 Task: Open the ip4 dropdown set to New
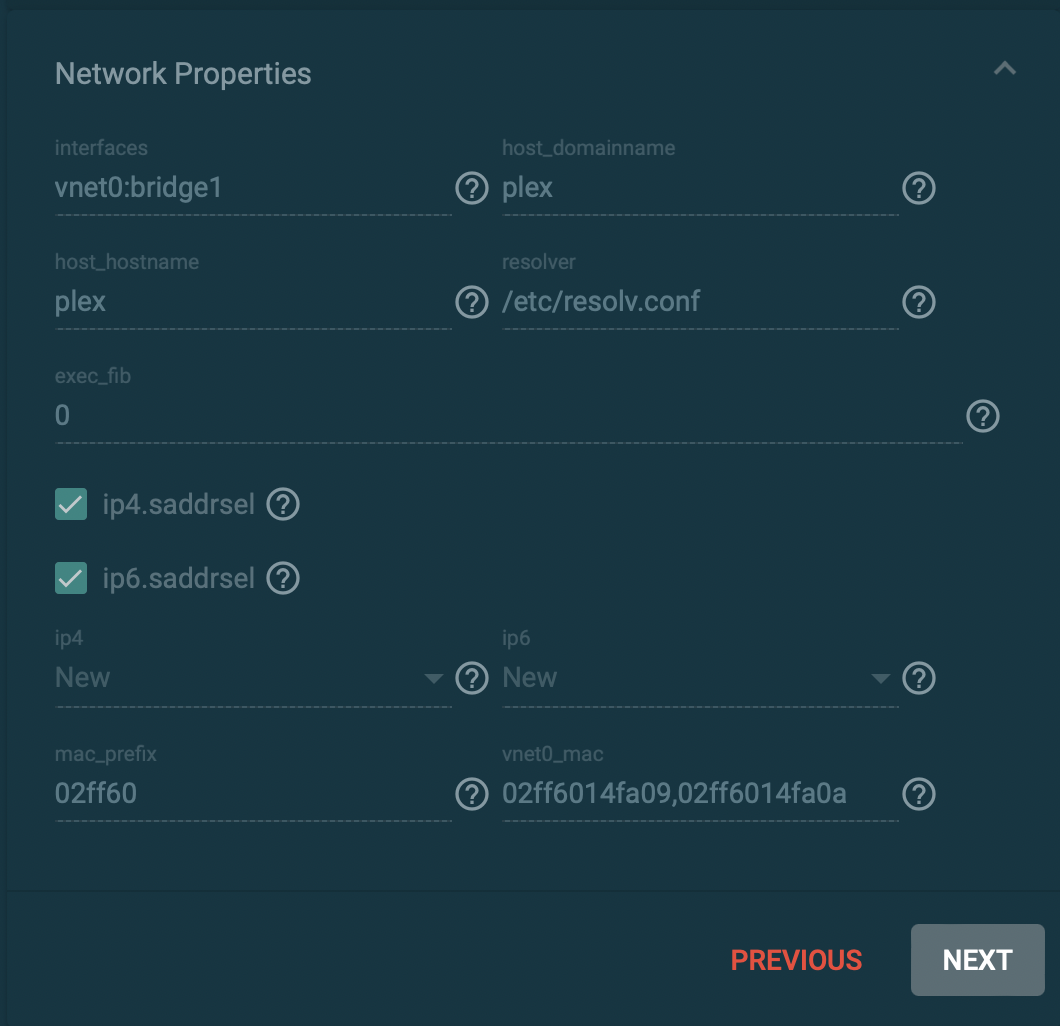tap(253, 678)
